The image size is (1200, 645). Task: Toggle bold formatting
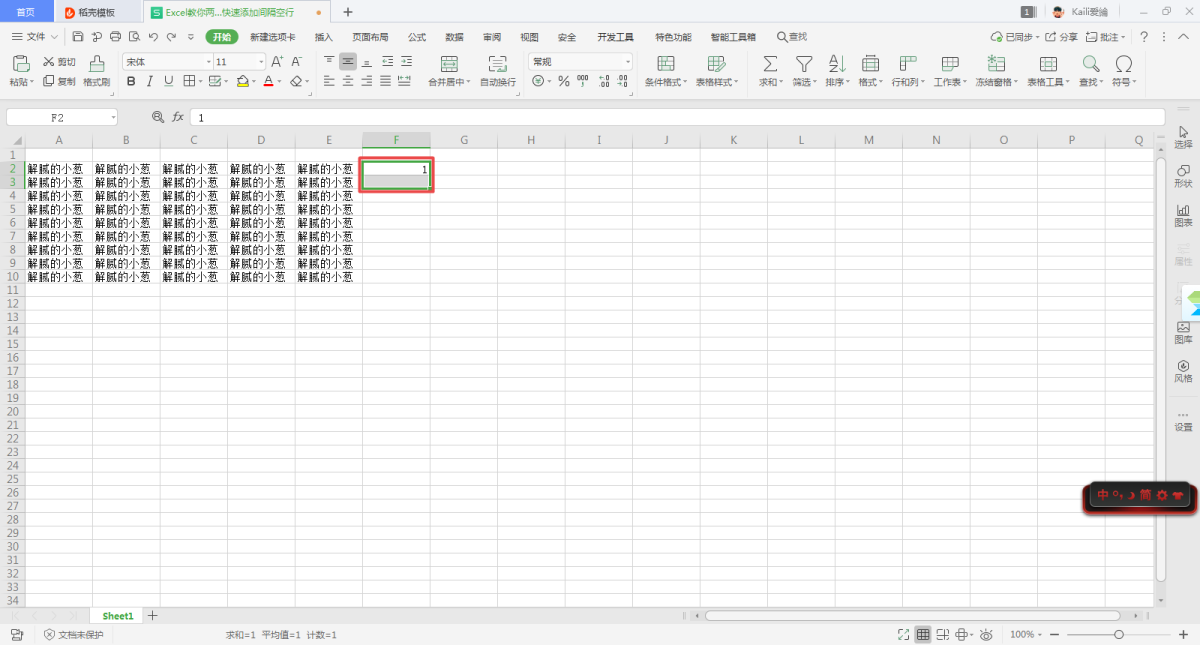pyautogui.click(x=130, y=81)
